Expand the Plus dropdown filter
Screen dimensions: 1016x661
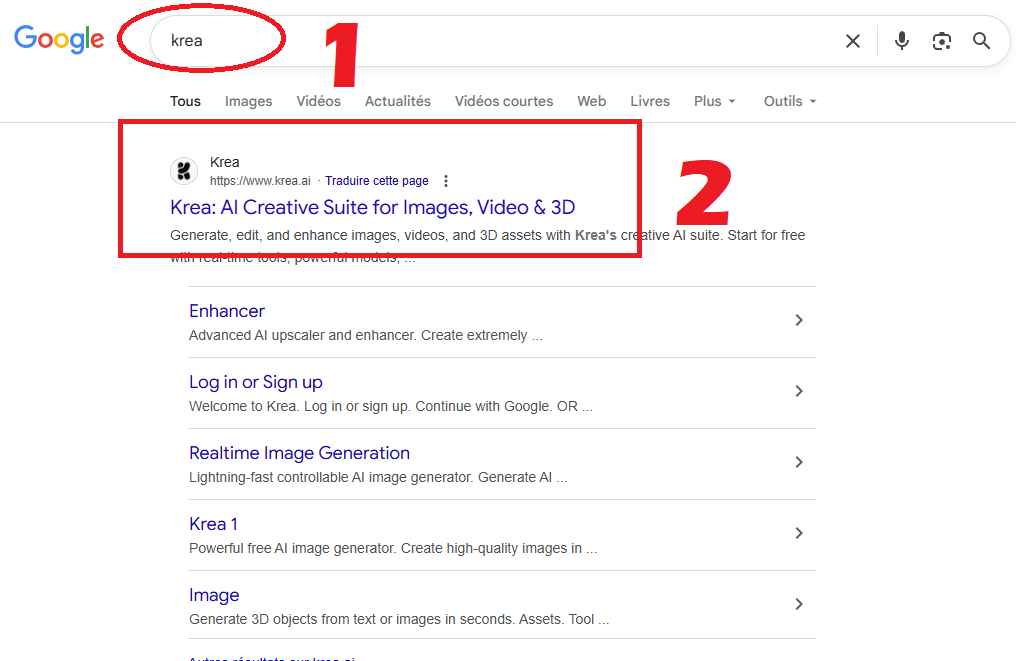point(714,101)
